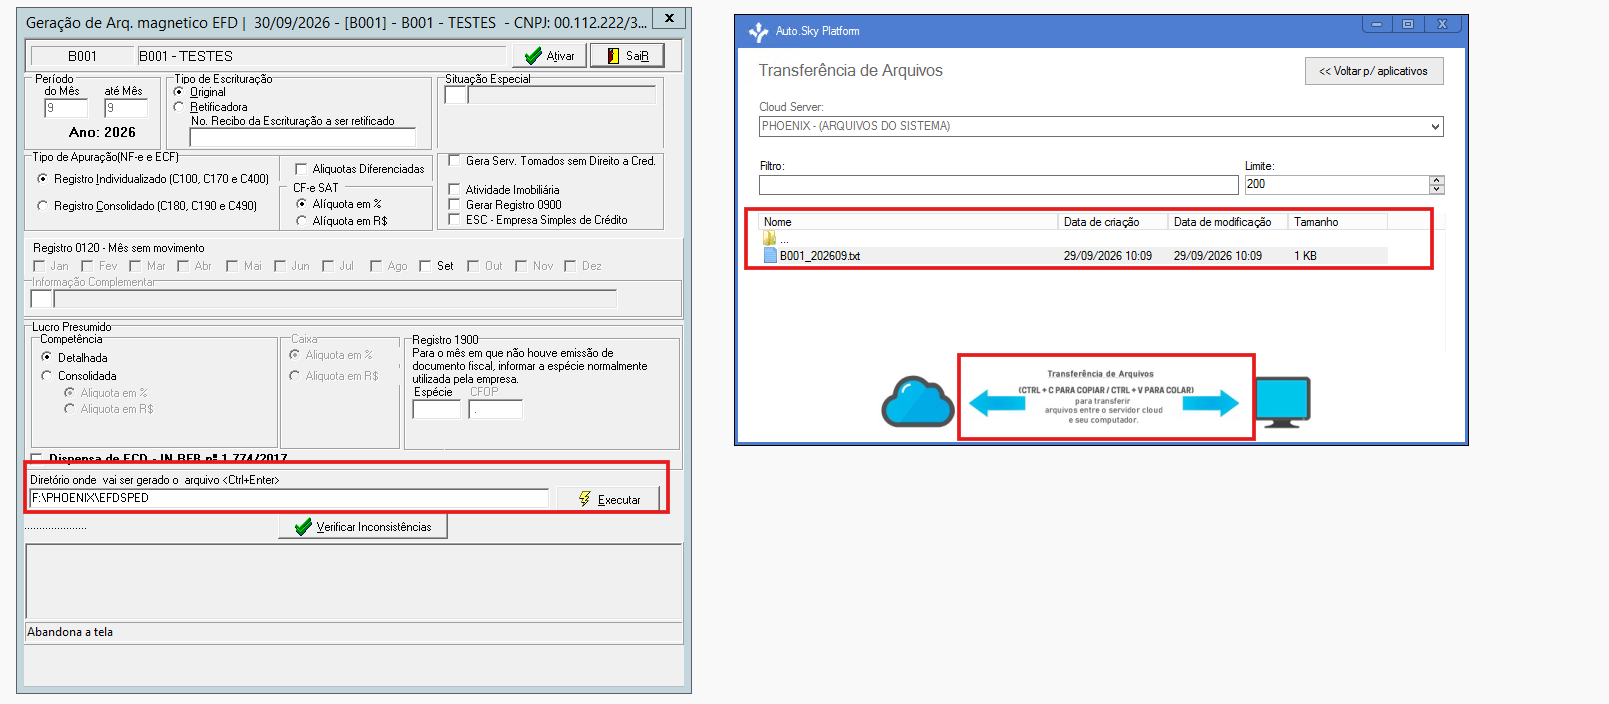Click the blue cloud server icon
The width and height of the screenshot is (1609, 704).
pos(917,401)
